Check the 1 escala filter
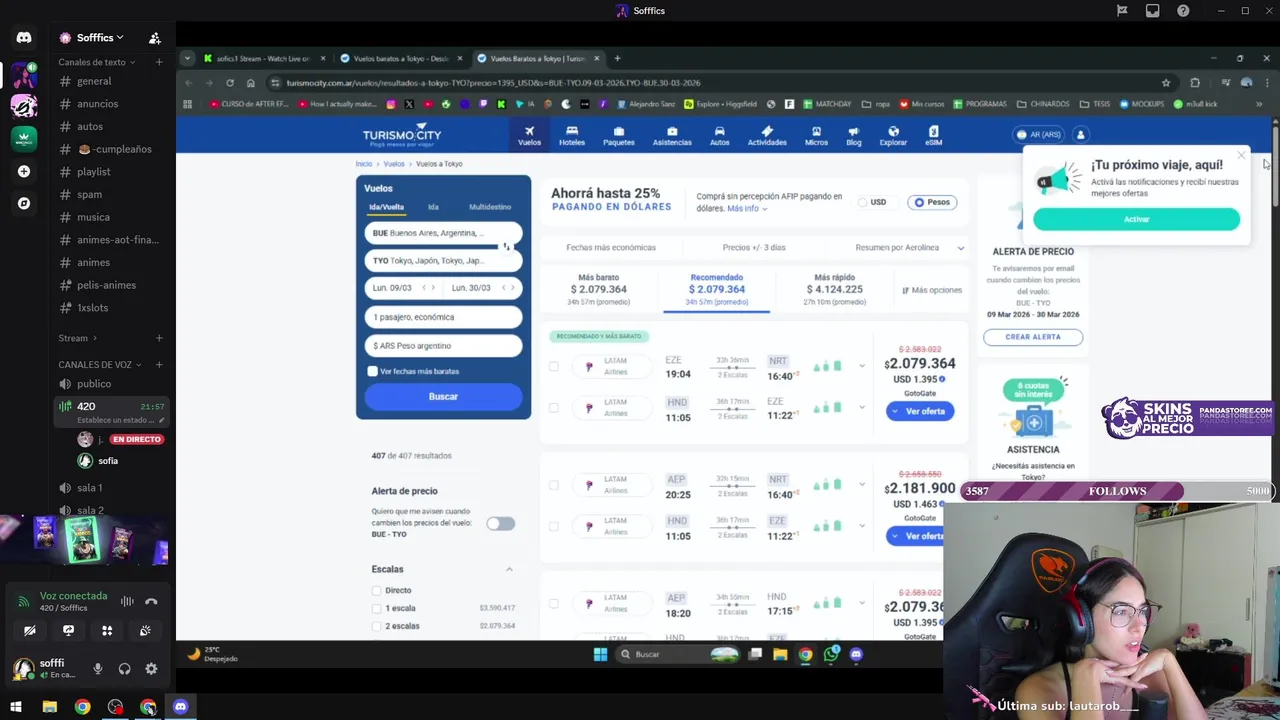 [376, 608]
